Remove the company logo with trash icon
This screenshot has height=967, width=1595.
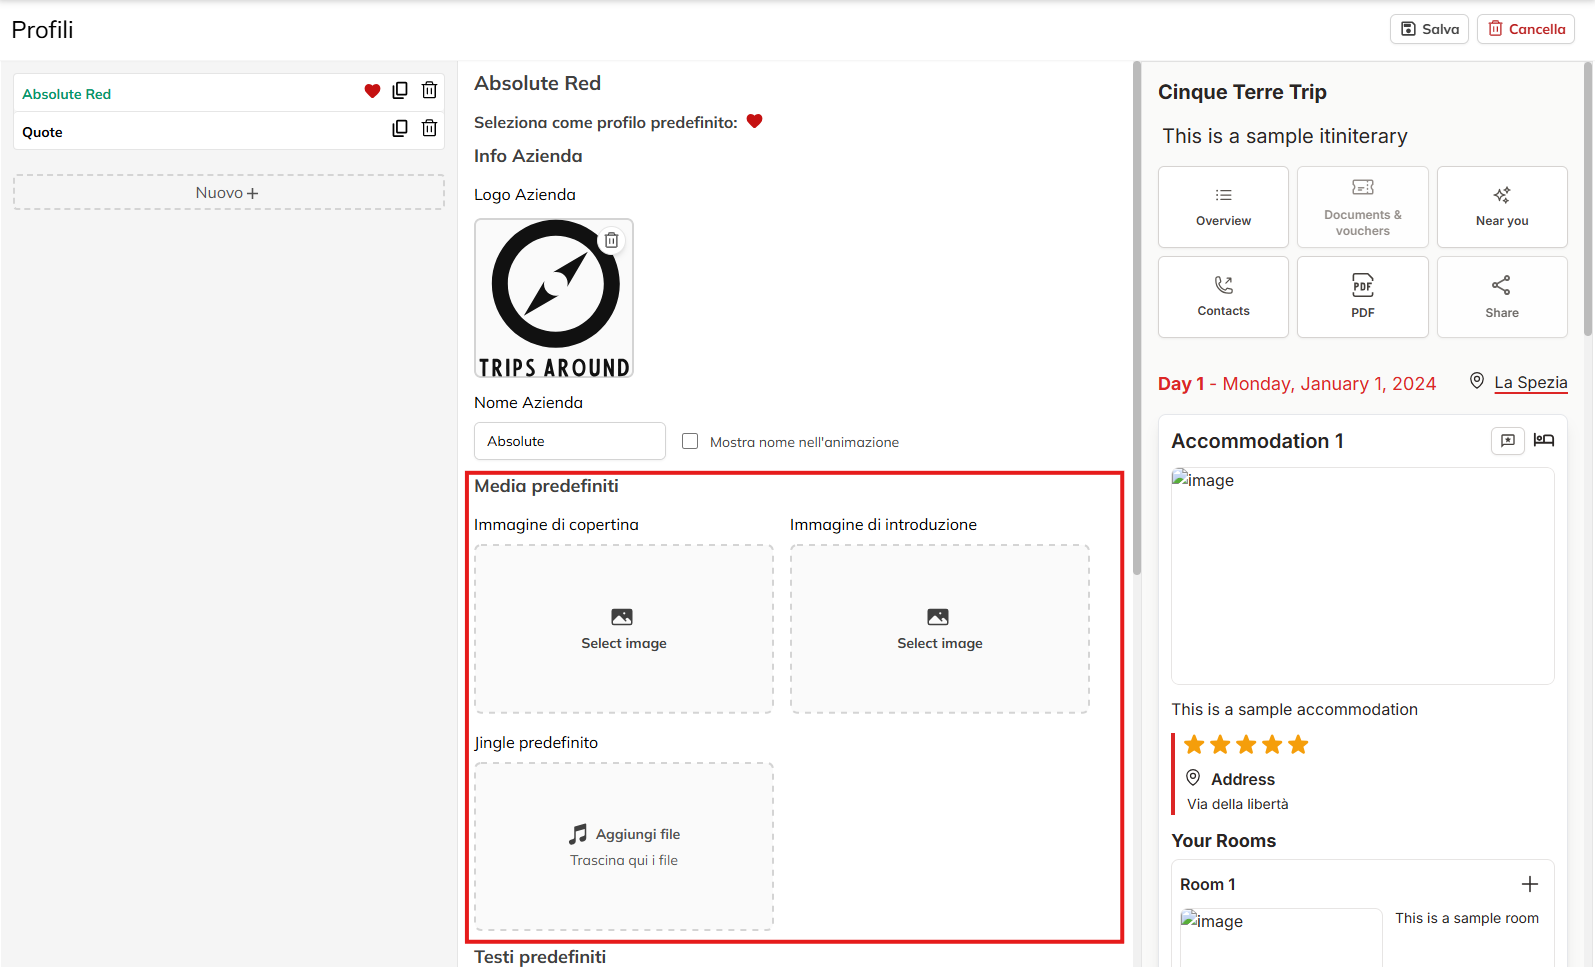coord(611,241)
